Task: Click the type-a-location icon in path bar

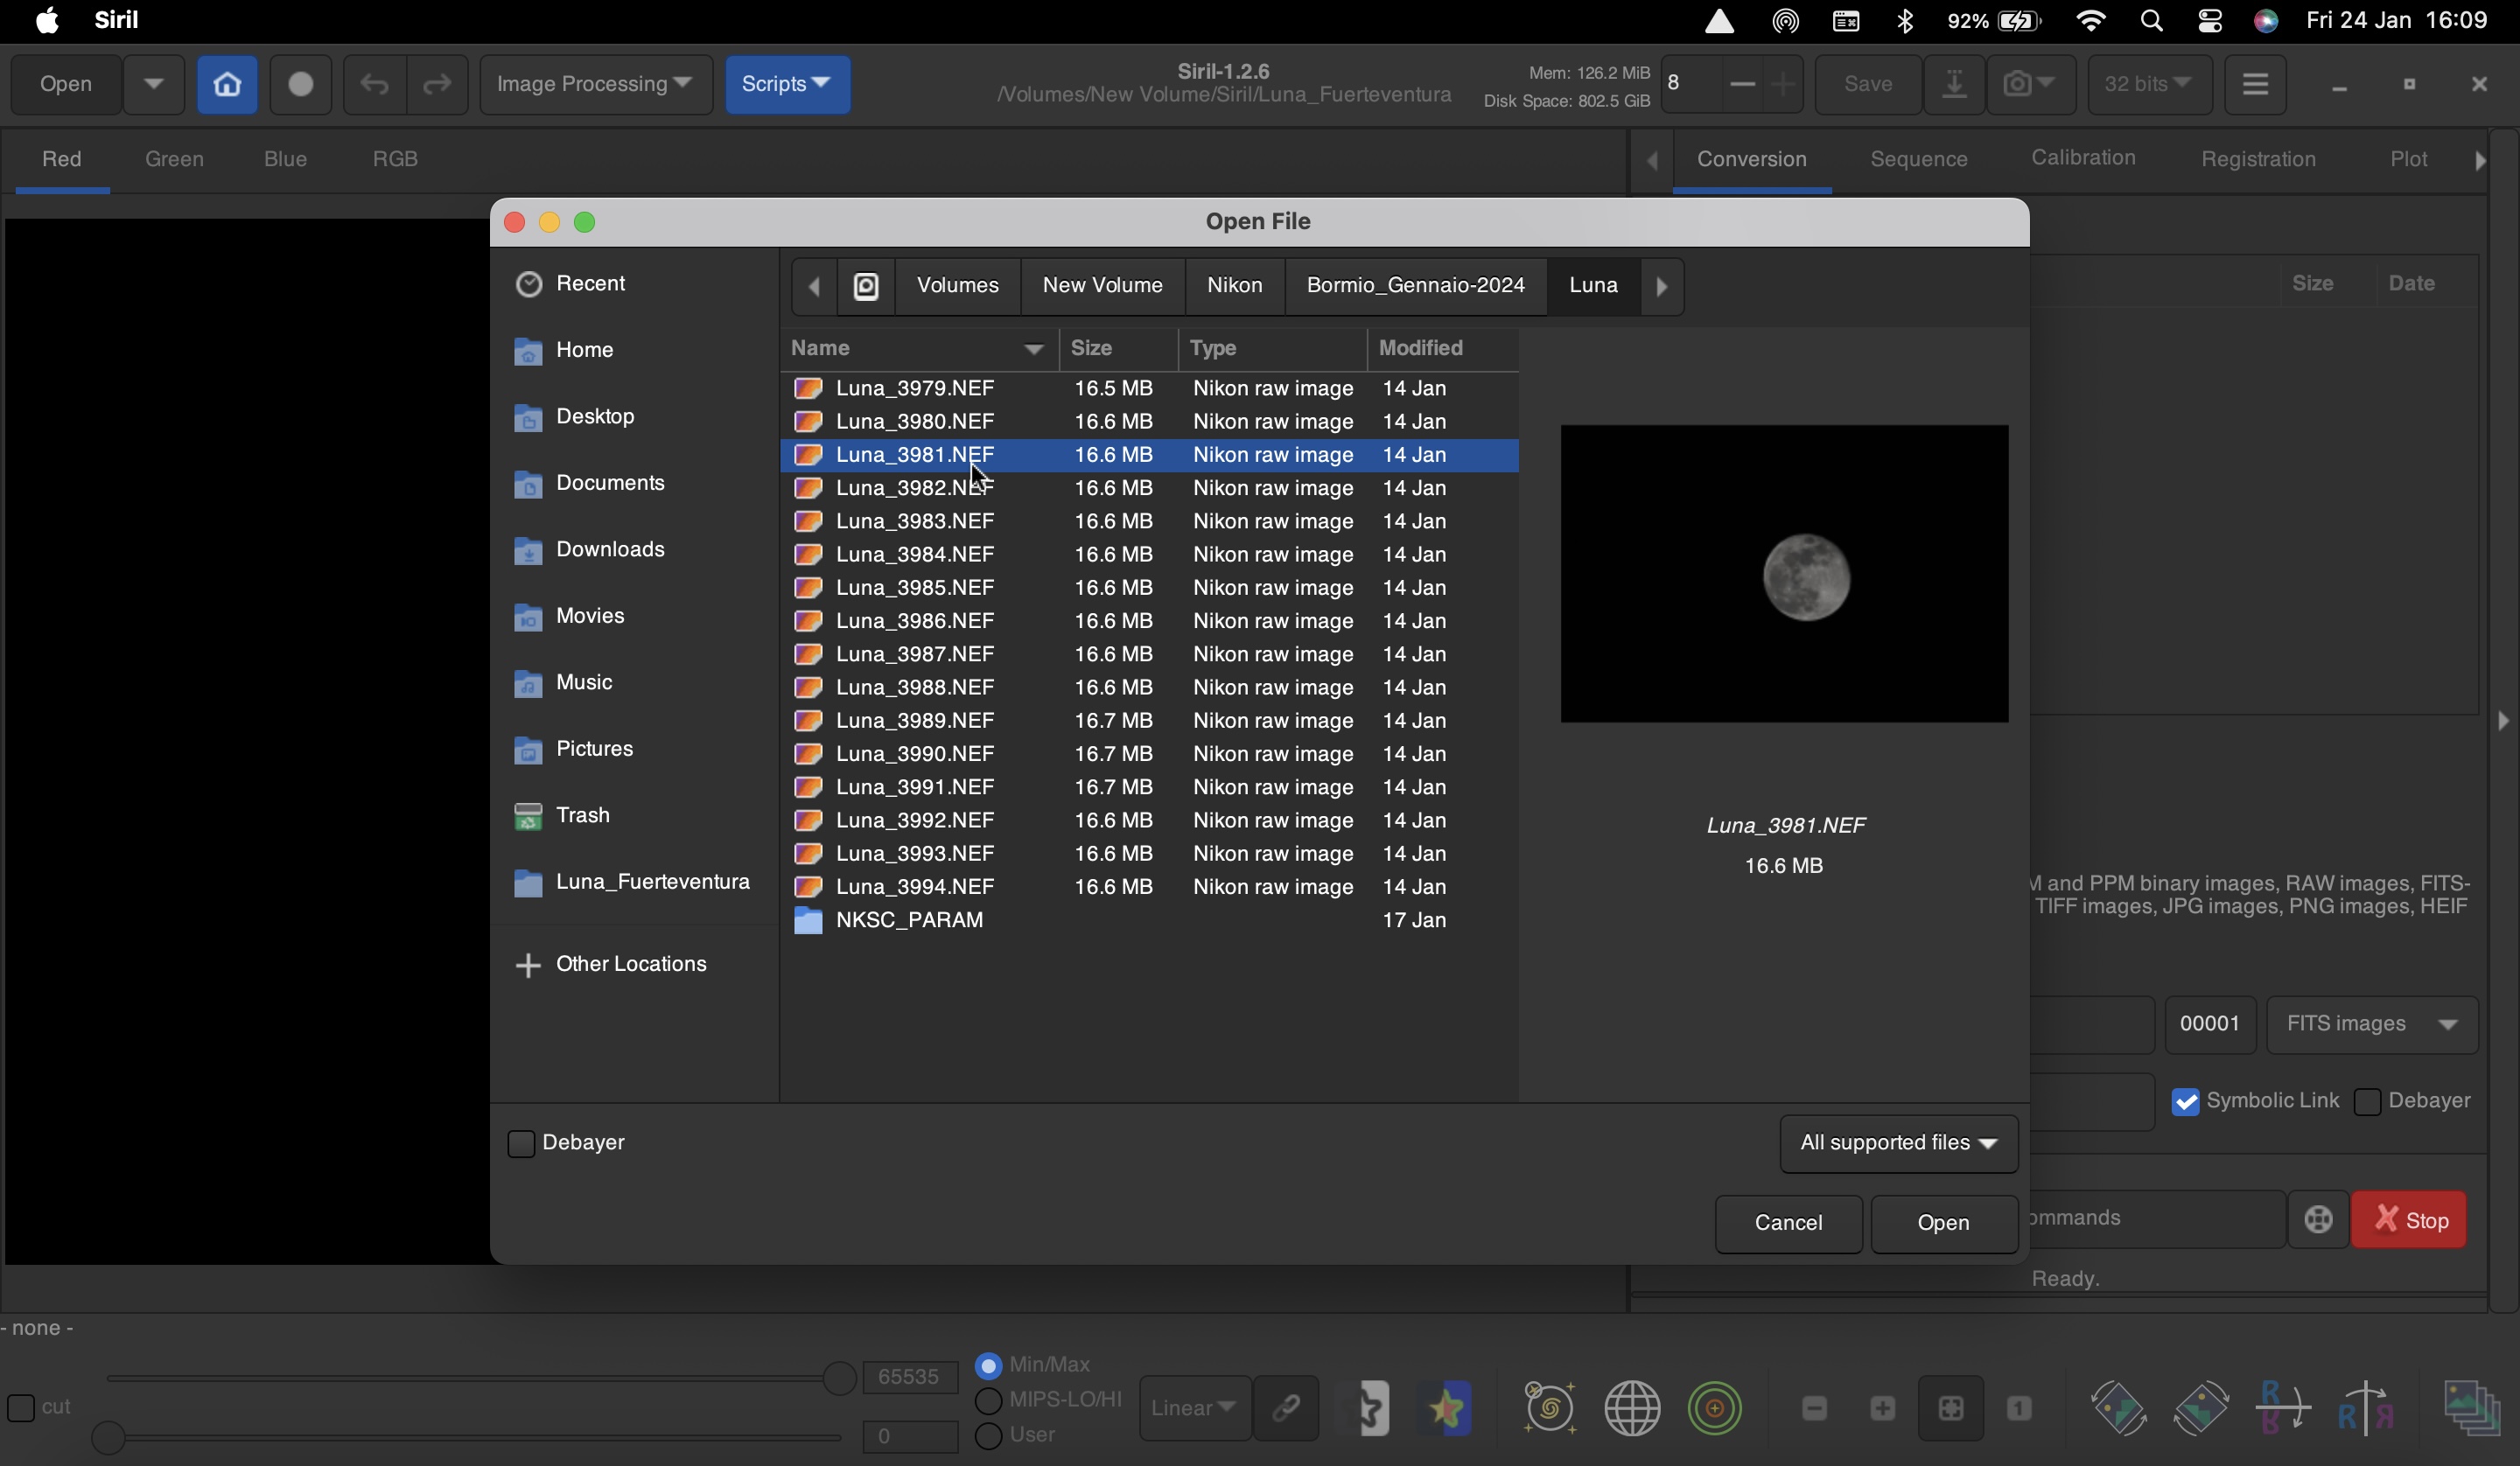Action: [866, 286]
